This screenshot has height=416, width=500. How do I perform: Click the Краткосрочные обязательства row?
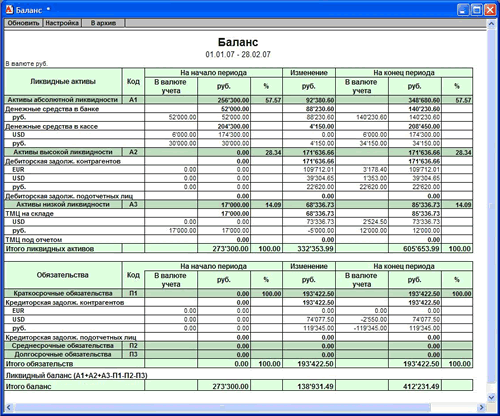pos(238,293)
